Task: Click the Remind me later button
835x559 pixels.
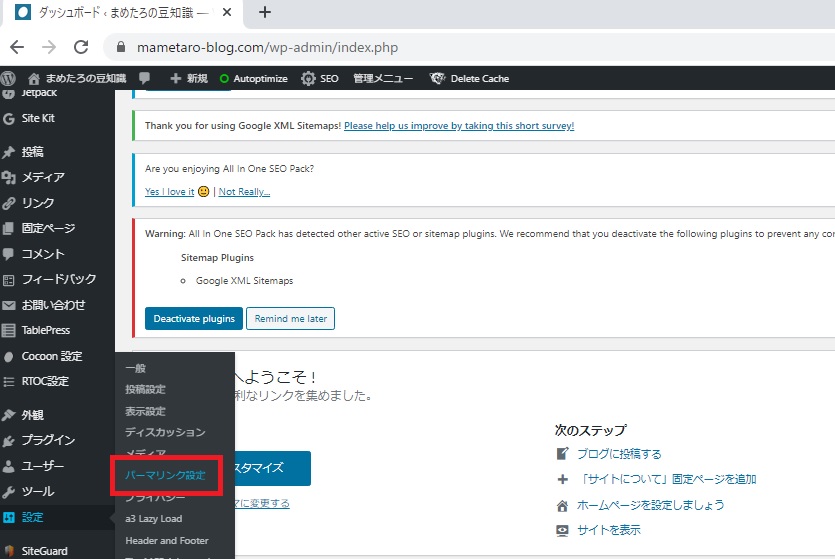Action: [290, 318]
